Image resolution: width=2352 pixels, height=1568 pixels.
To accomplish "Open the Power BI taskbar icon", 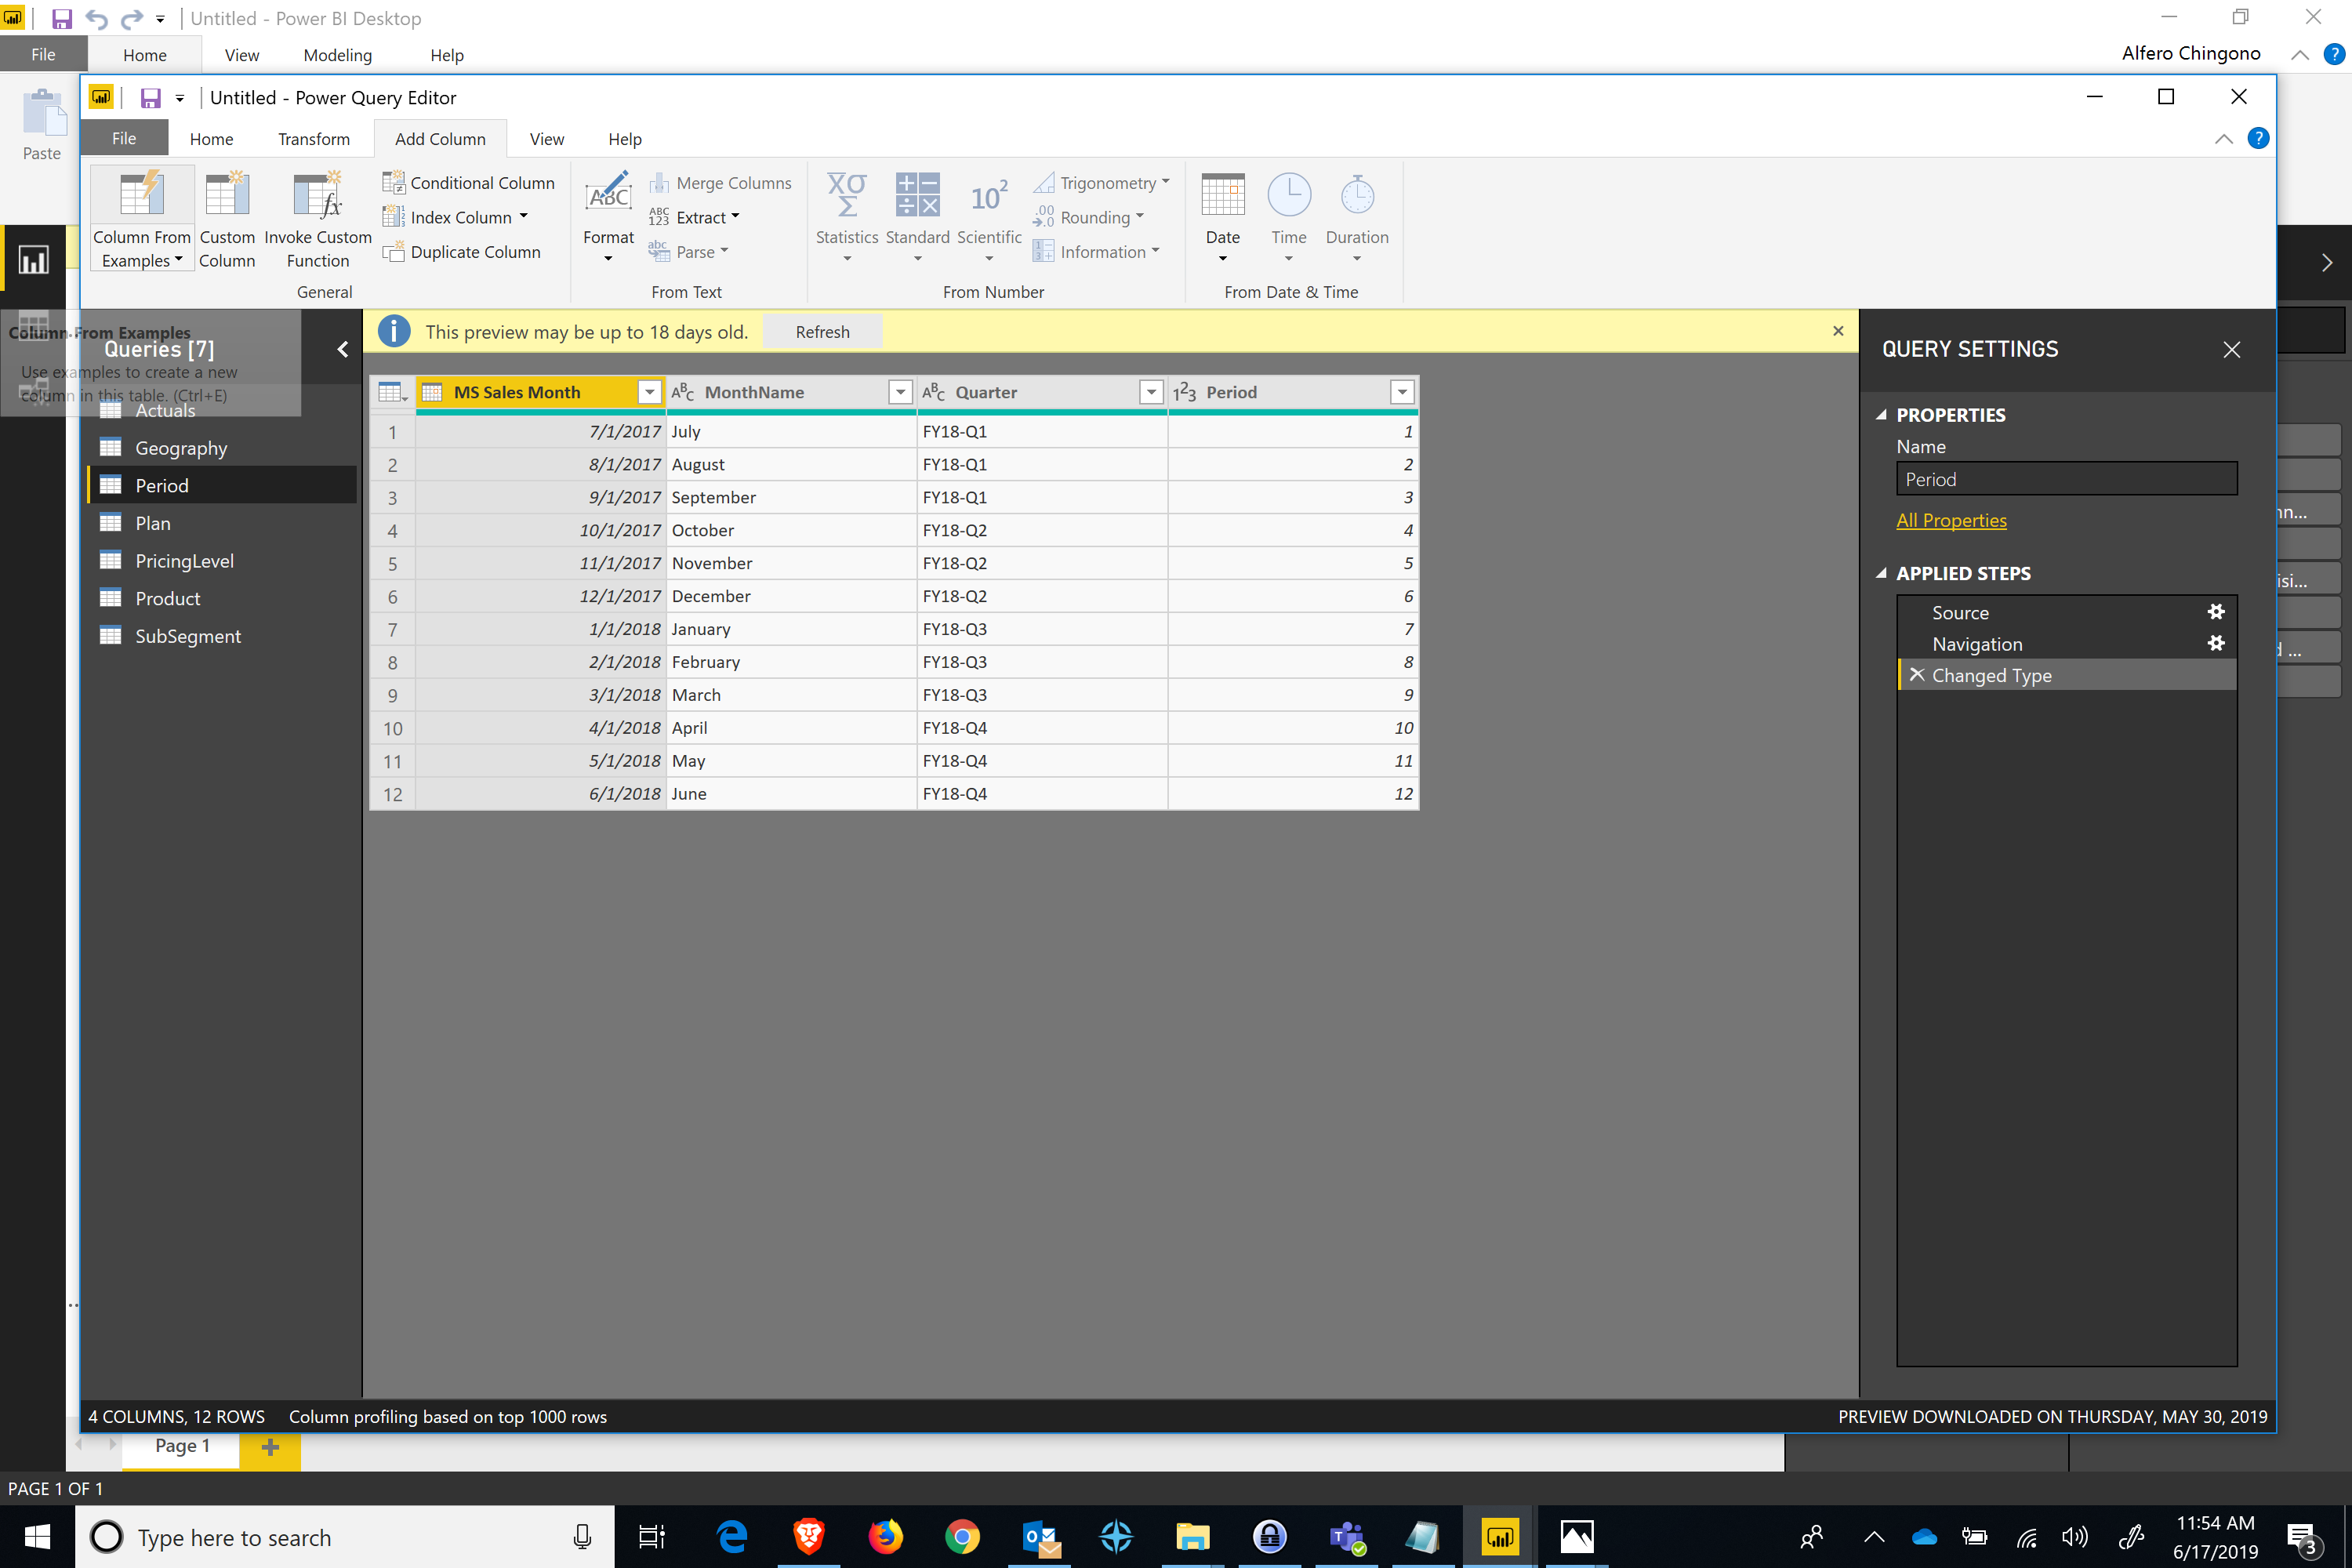I will [1499, 1536].
